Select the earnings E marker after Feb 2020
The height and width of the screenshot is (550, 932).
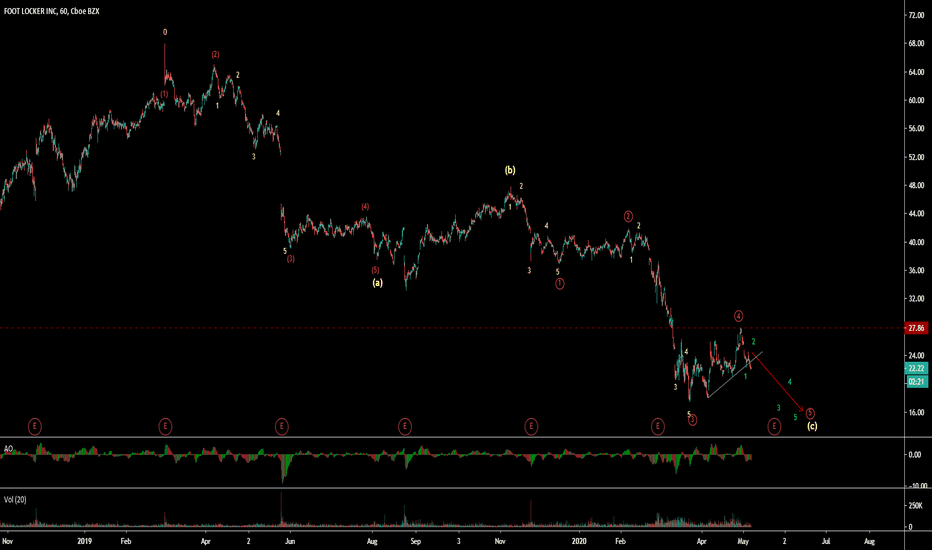[657, 426]
